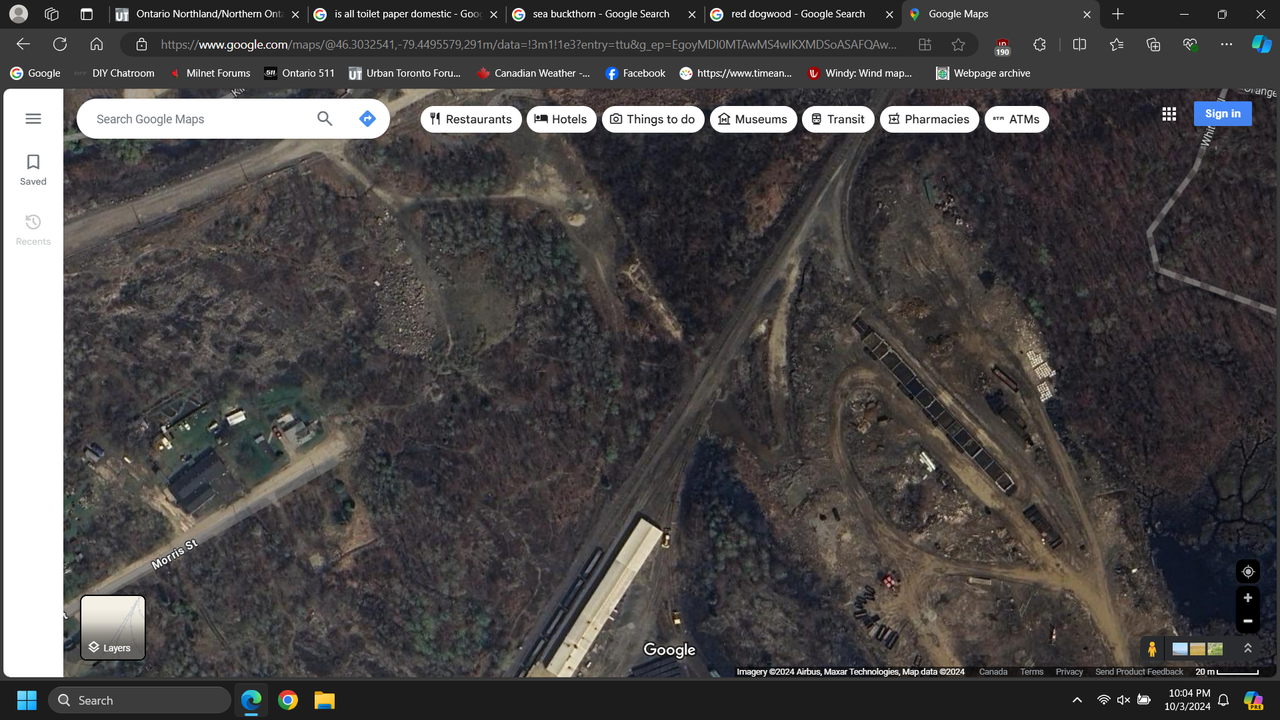The height and width of the screenshot is (720, 1280).
Task: Toggle the Layers map view thumbnail
Action: pos(113,628)
